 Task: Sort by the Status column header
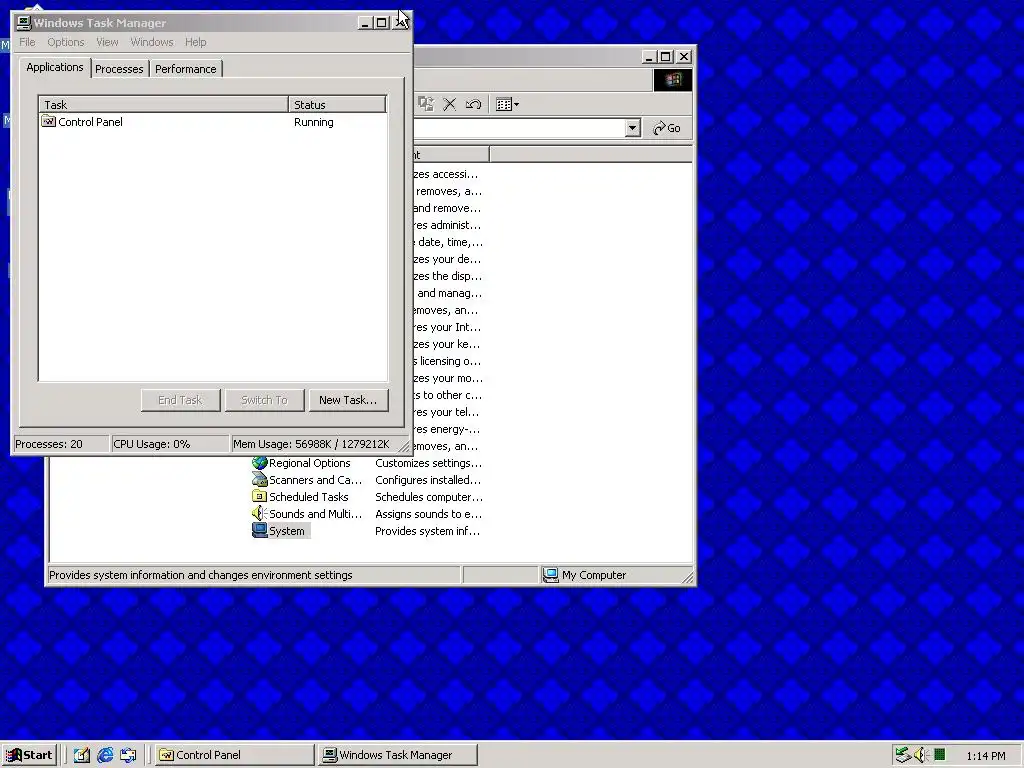pyautogui.click(x=337, y=104)
